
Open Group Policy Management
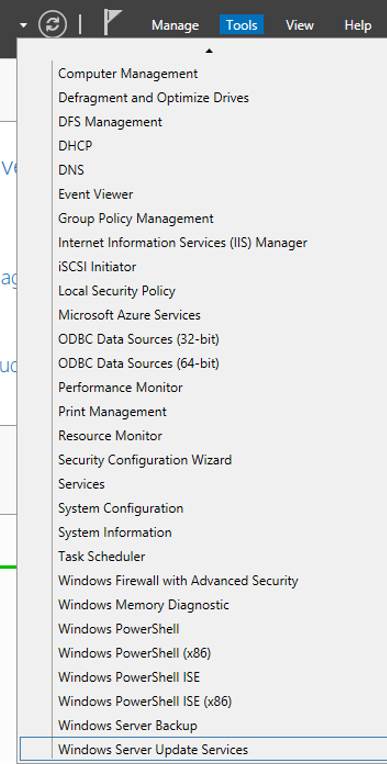coord(135,218)
